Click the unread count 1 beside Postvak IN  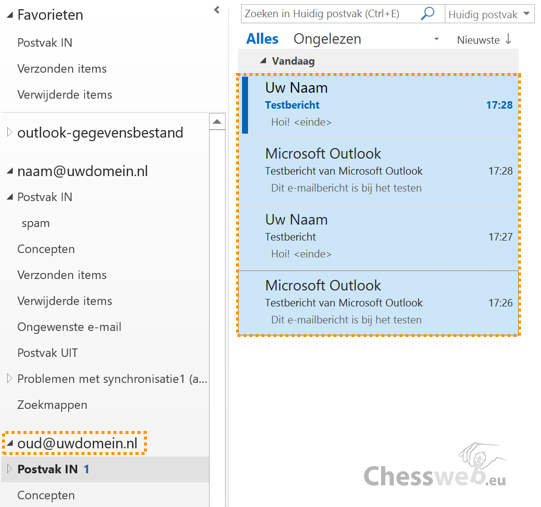(86, 469)
